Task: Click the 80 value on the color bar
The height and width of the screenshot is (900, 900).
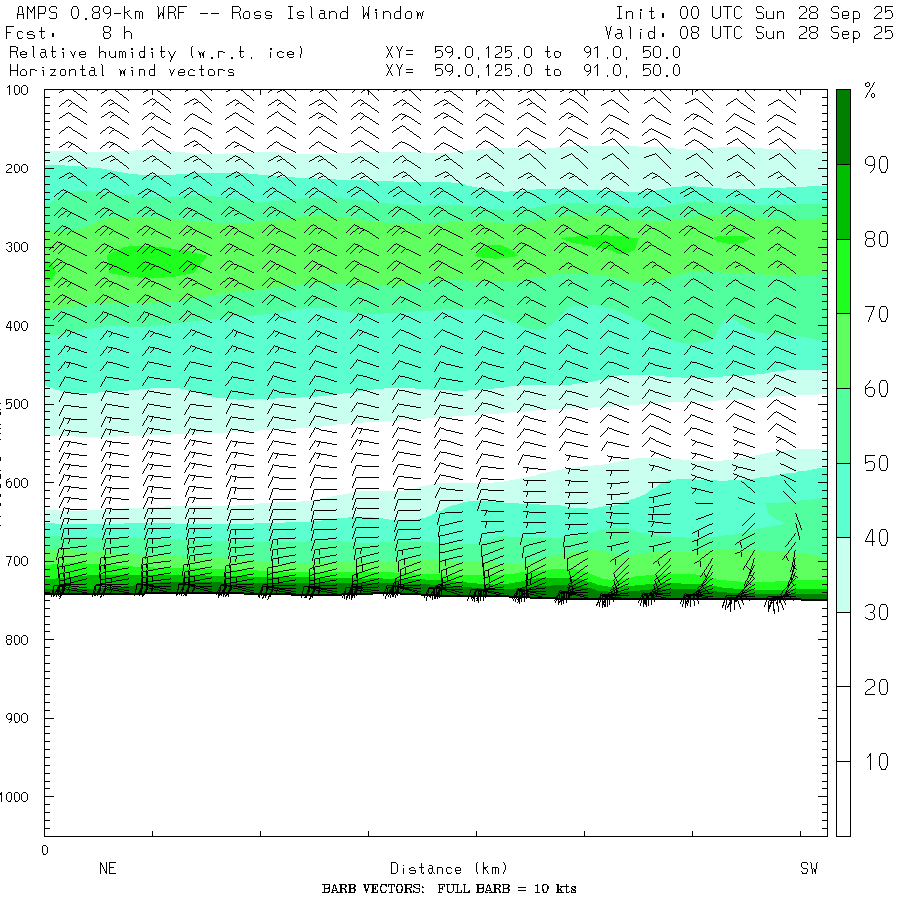Action: click(x=876, y=240)
